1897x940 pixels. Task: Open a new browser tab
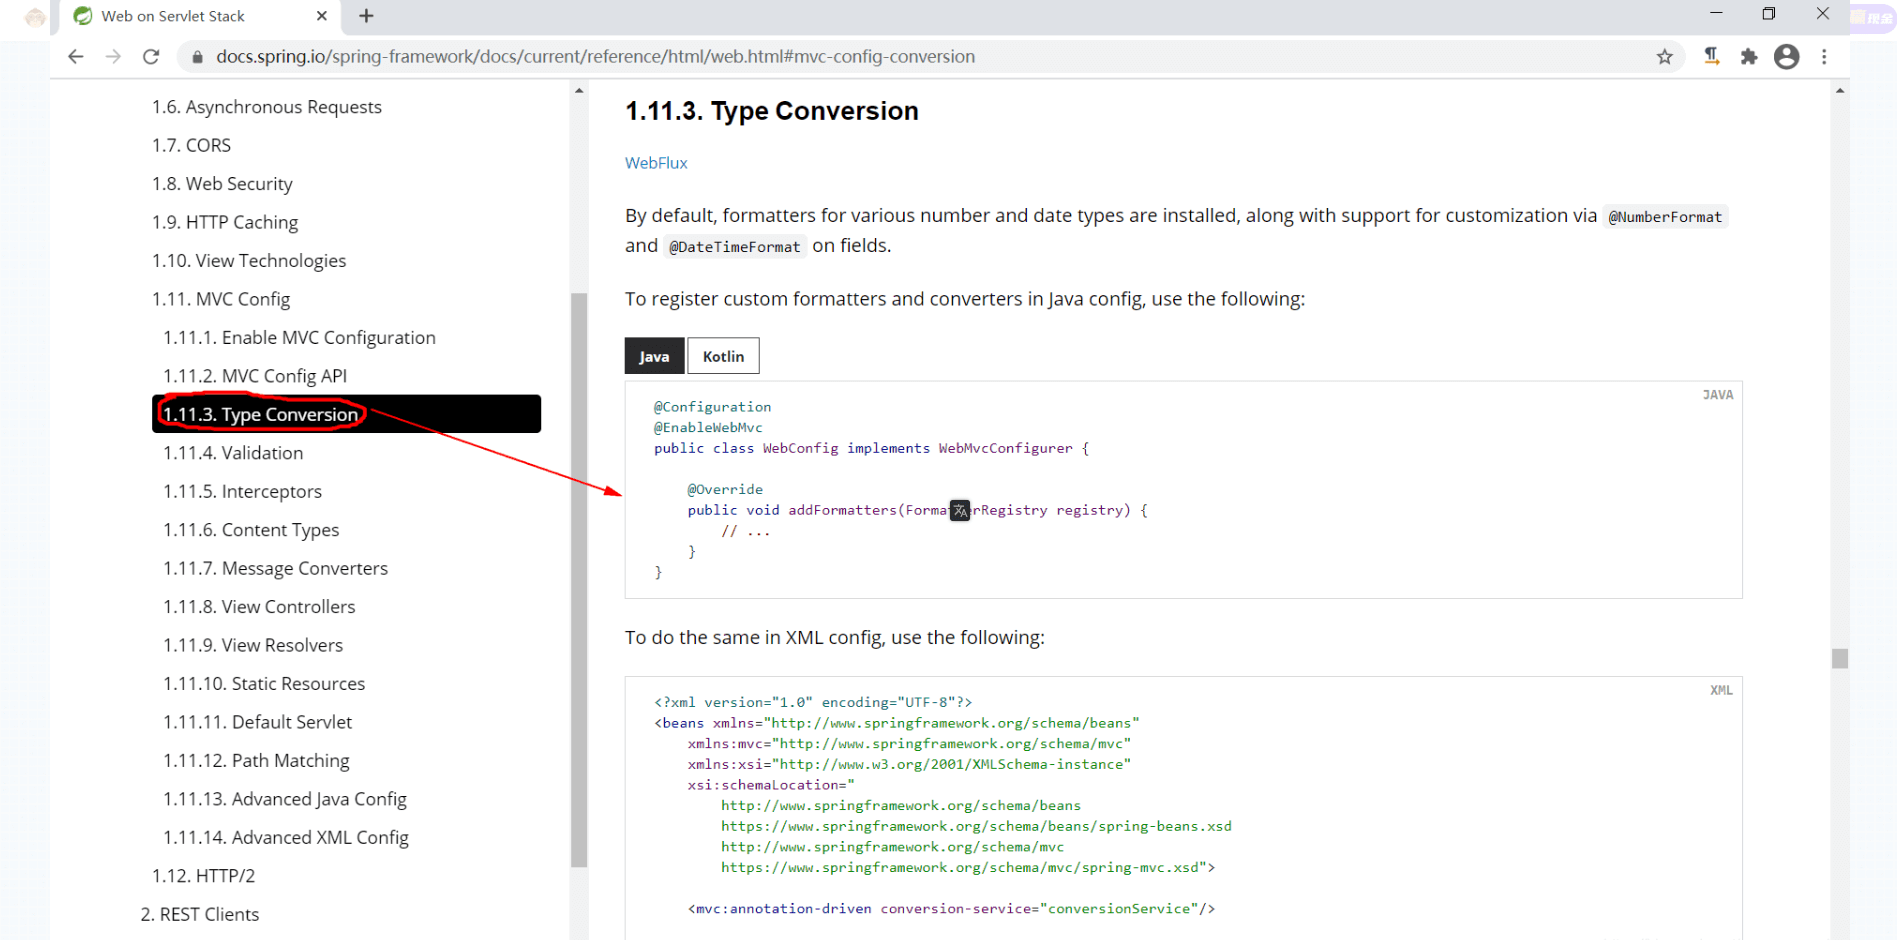[x=366, y=16]
